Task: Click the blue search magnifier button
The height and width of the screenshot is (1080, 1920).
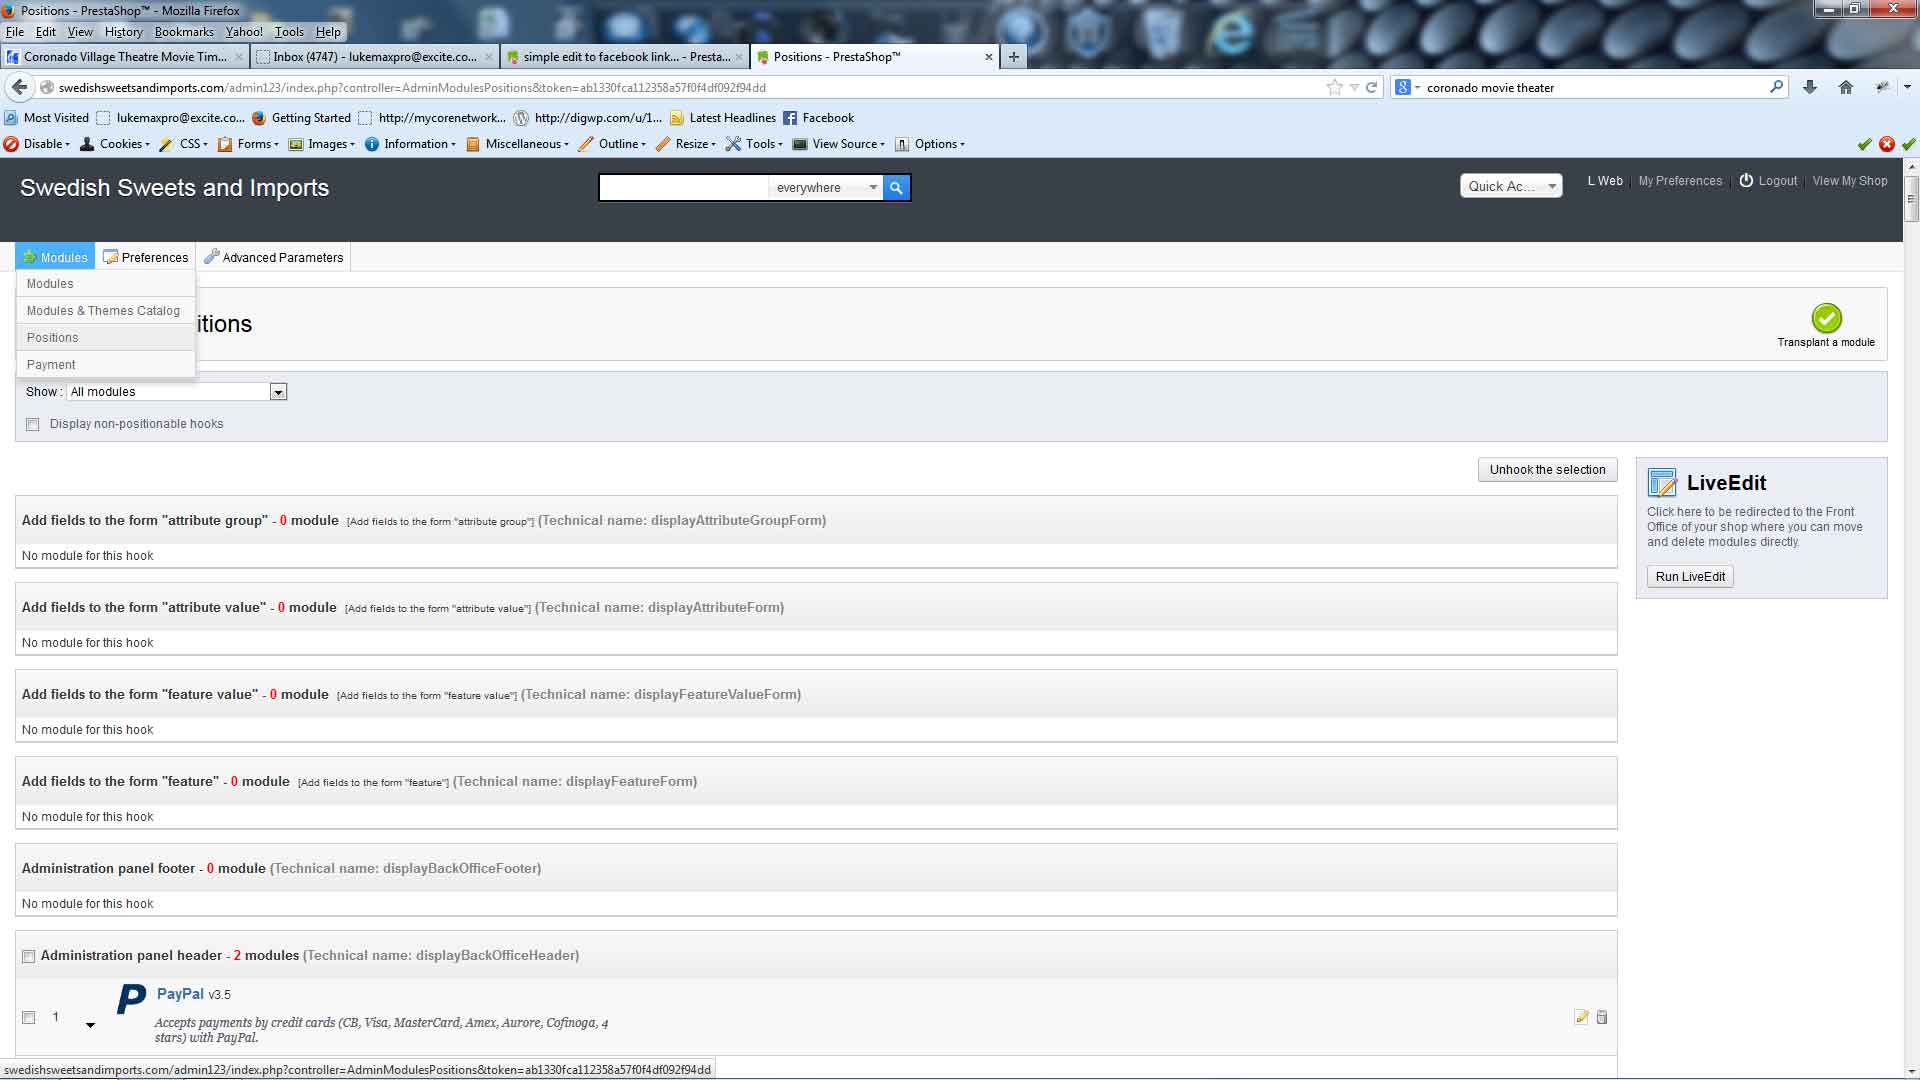Action: tap(896, 188)
